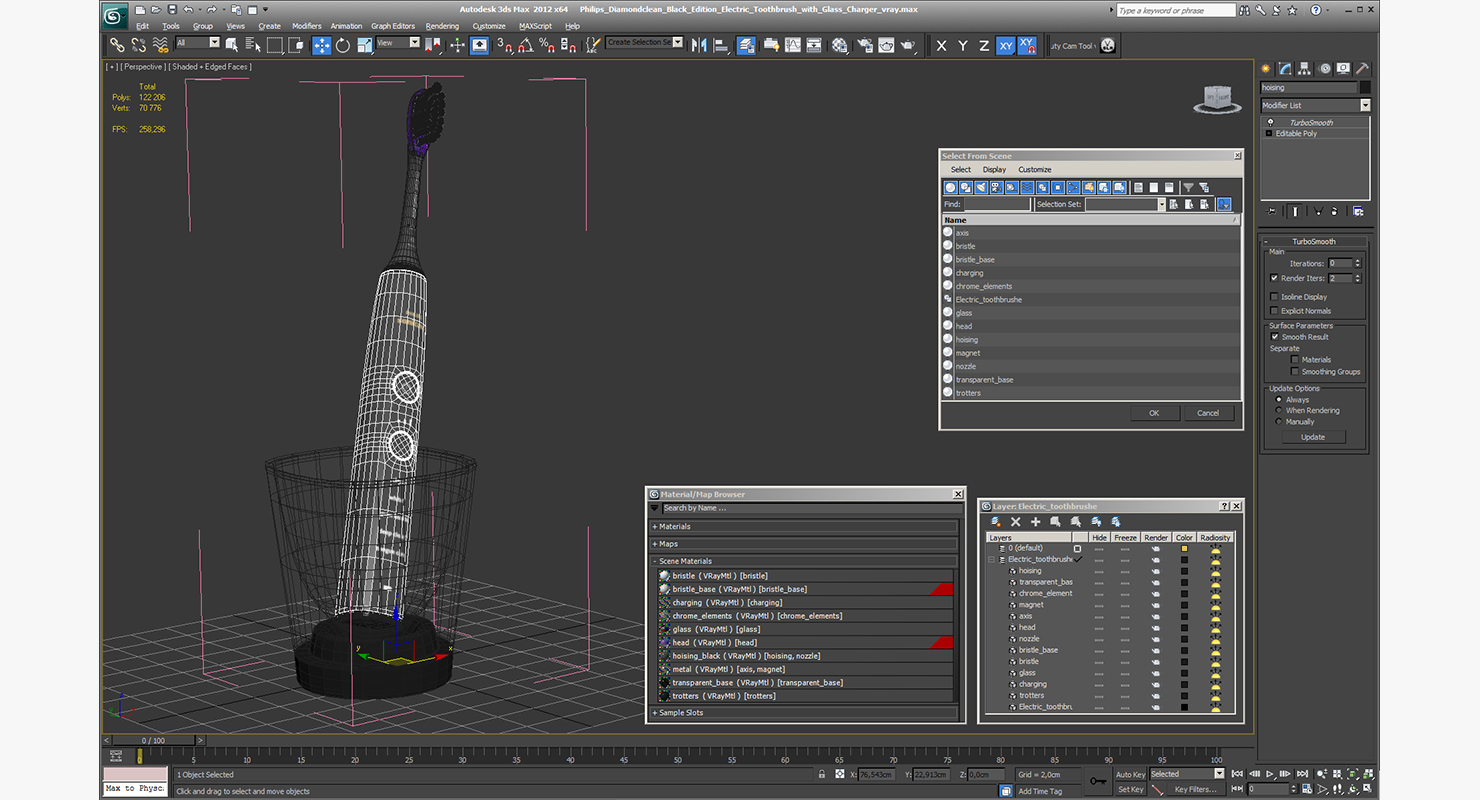Click the Mirror tool icon
Screen dimensions: 1480x800
[x=699, y=45]
